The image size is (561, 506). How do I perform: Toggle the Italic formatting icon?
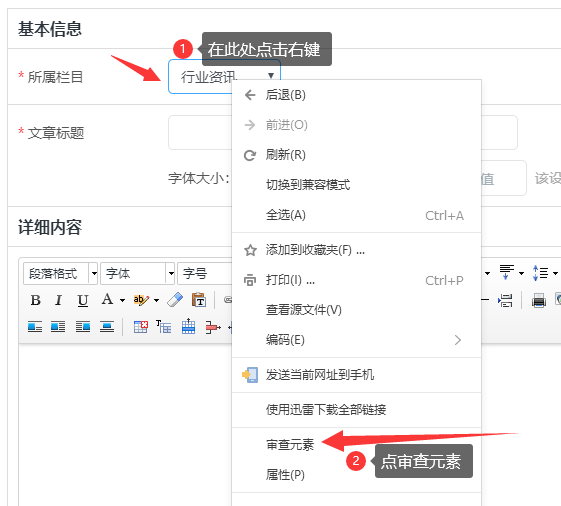coord(59,300)
